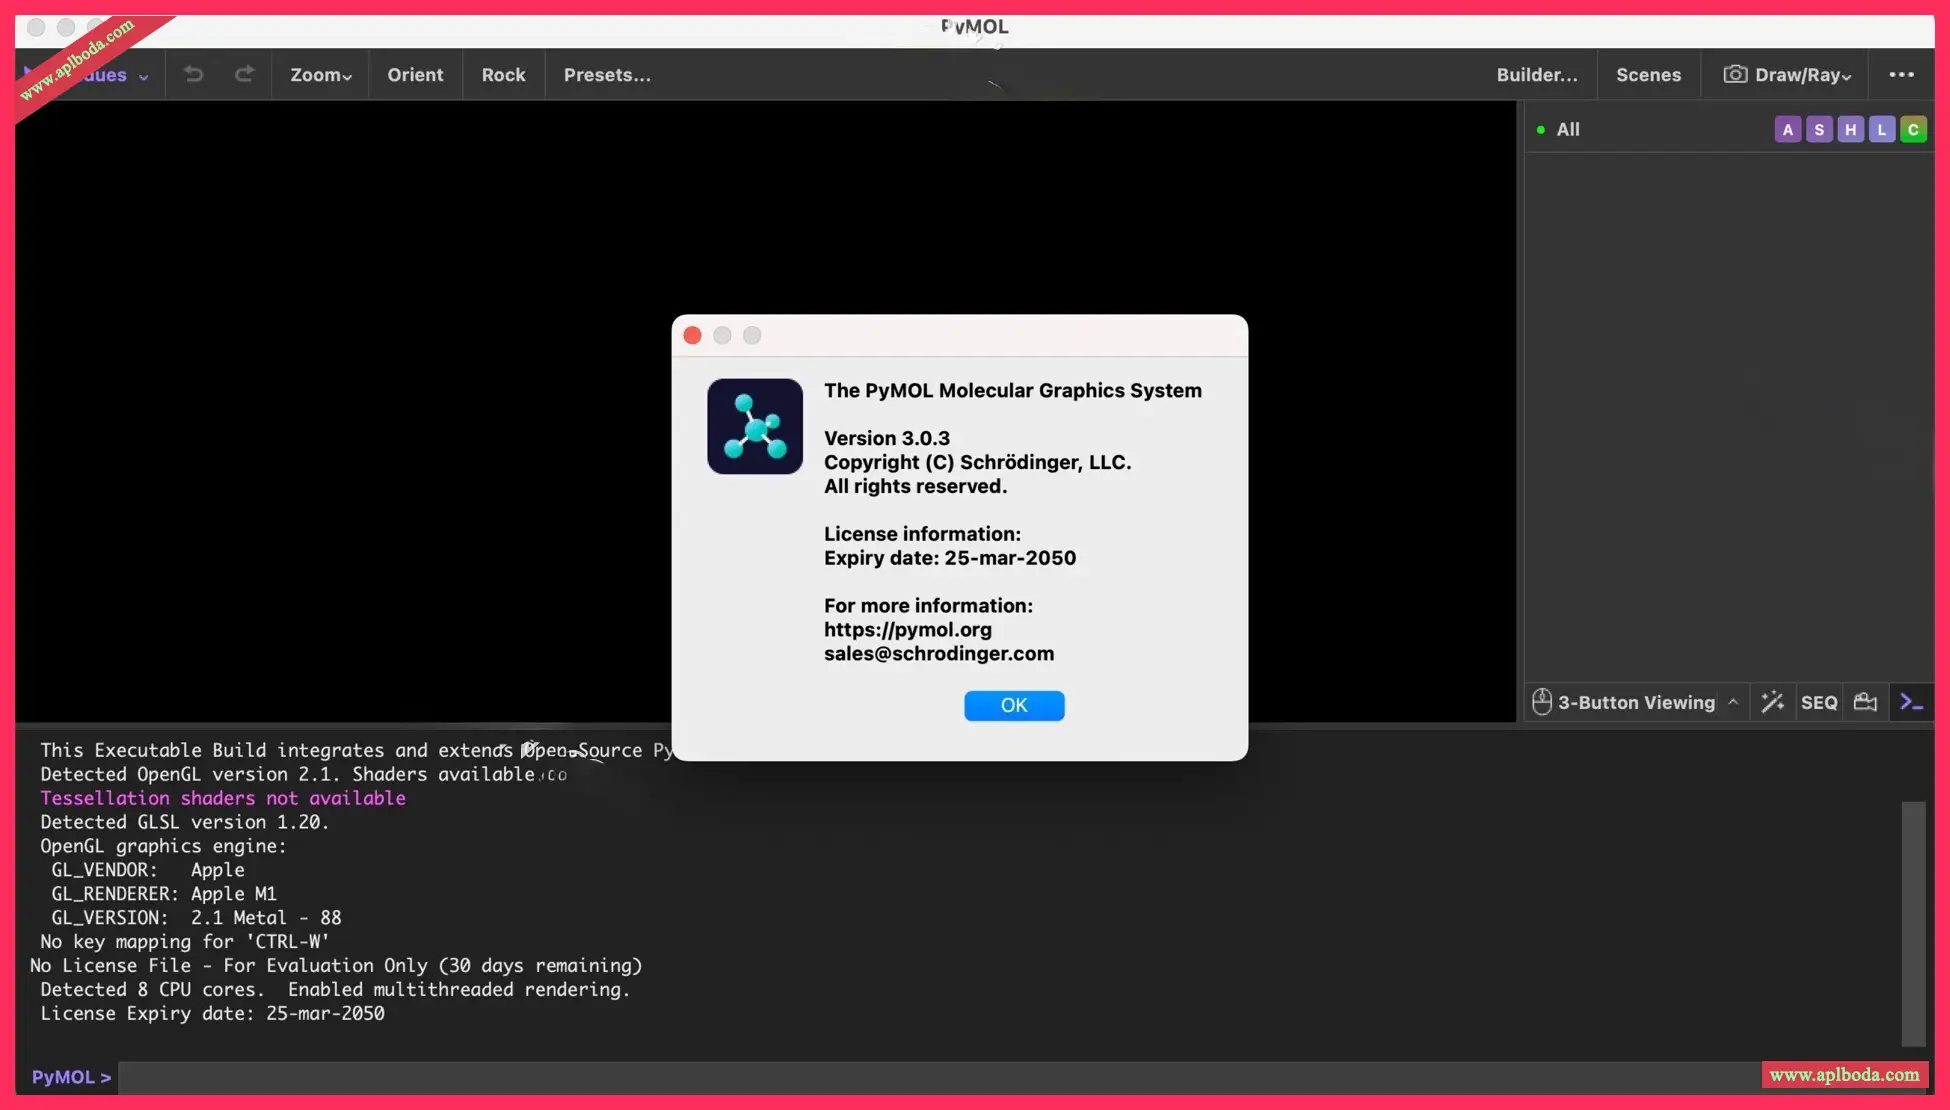Click the movie camera icon
Screen dimensions: 1950x1110
pyautogui.click(x=1865, y=702)
